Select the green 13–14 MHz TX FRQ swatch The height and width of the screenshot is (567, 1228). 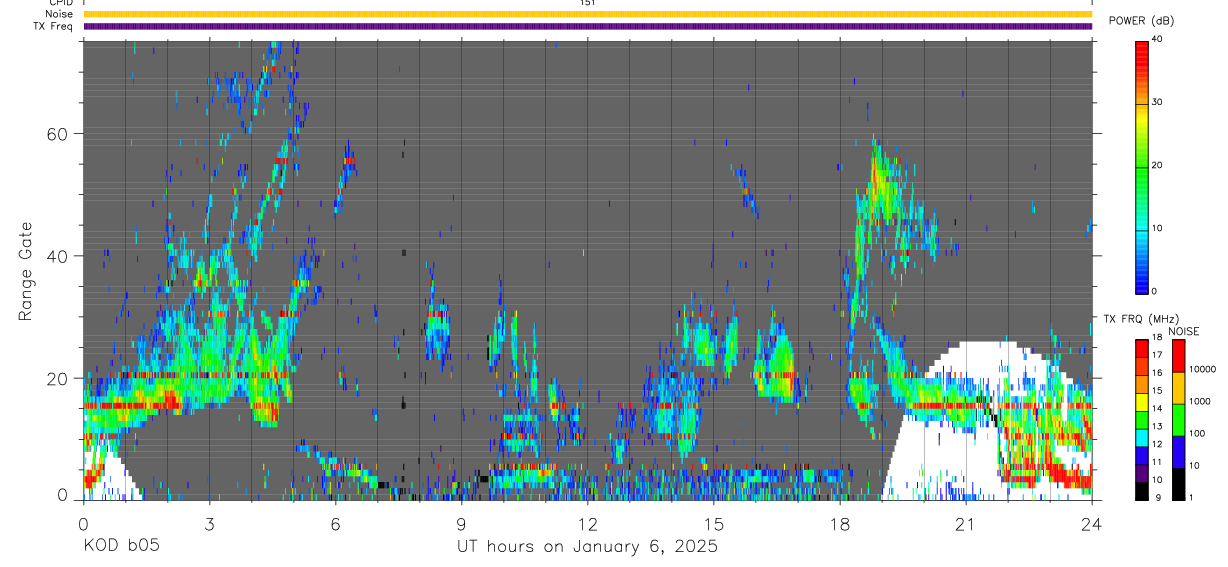point(1142,420)
